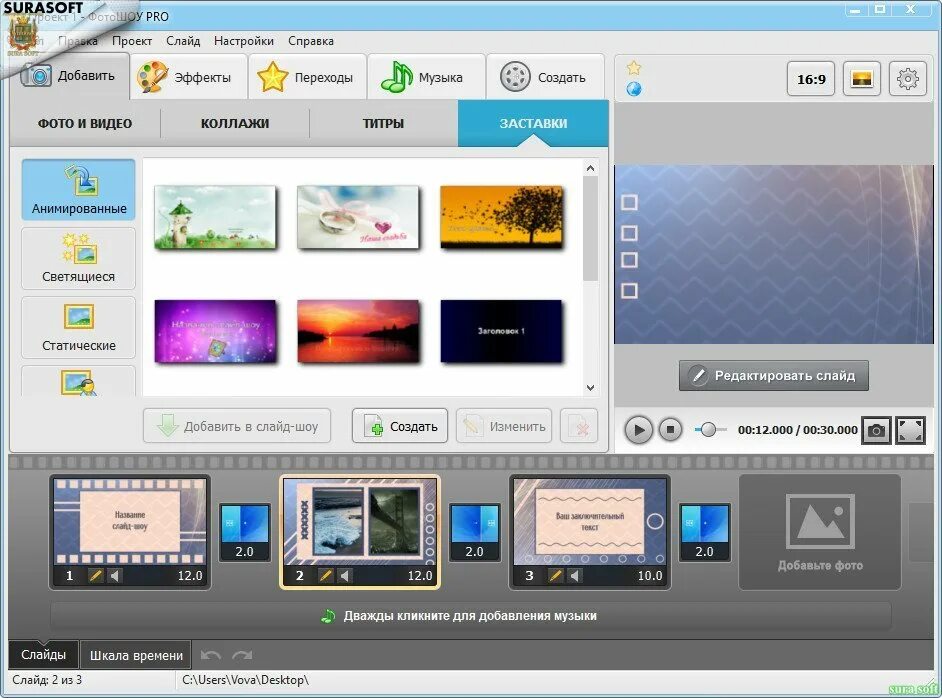Image resolution: width=942 pixels, height=698 pixels.
Task: Click the Создать button with green plus
Action: coord(400,426)
